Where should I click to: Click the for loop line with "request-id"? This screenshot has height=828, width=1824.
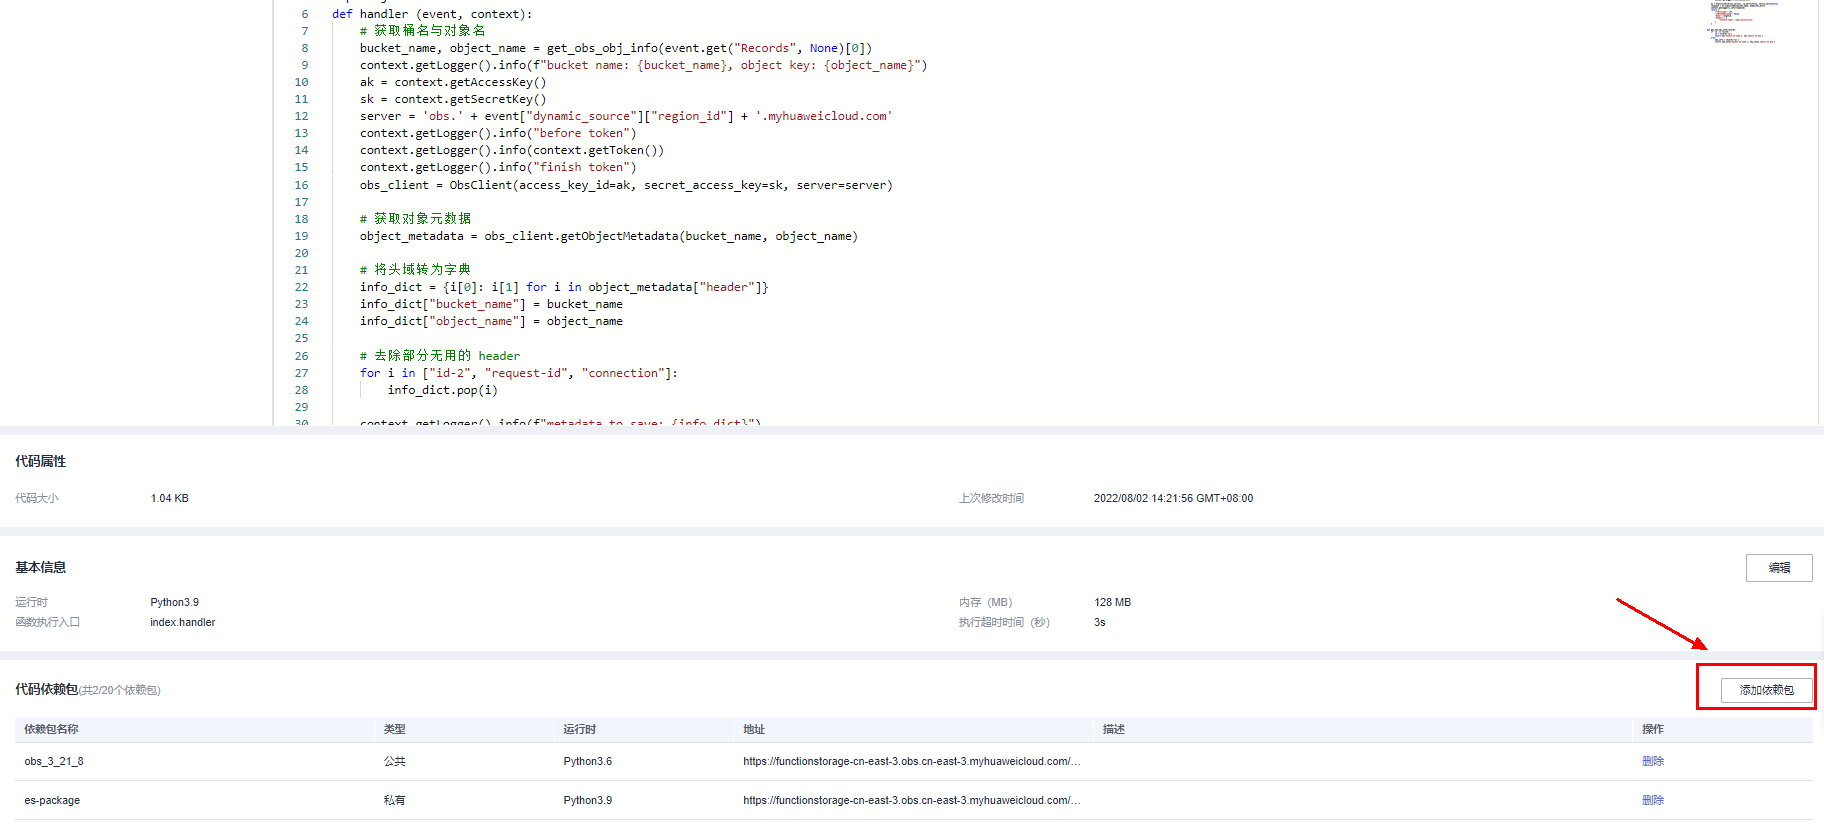[519, 373]
